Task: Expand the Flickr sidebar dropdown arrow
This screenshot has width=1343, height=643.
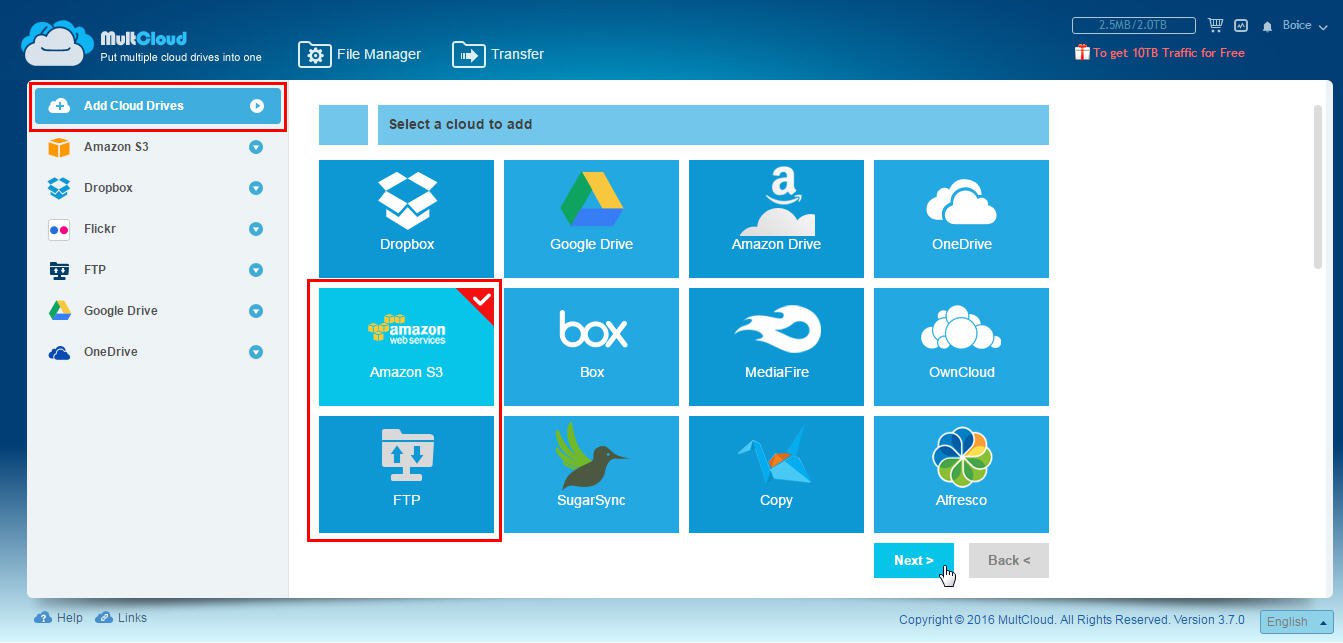Action: 255,229
